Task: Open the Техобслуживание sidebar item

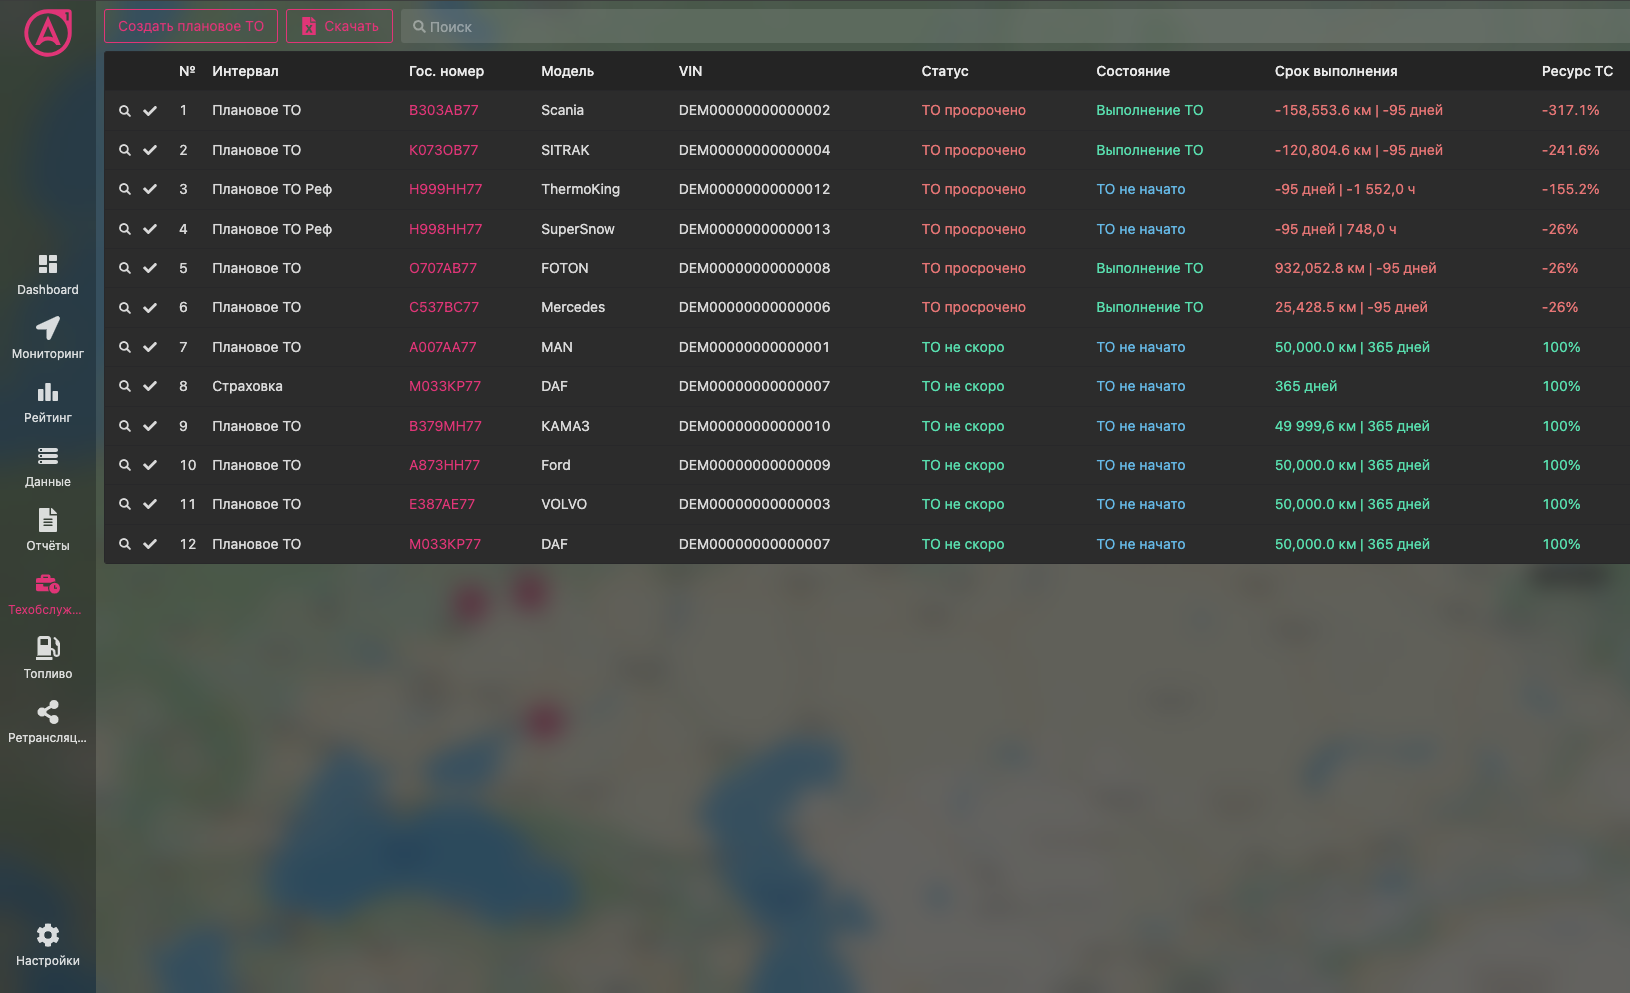Action: click(x=47, y=585)
